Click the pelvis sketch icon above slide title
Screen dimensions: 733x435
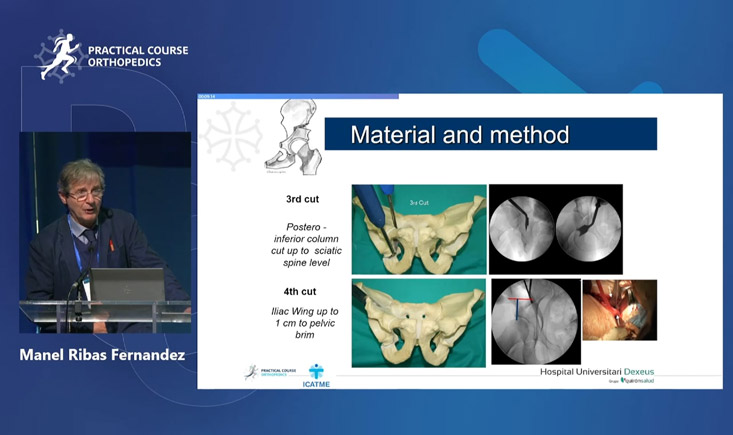click(x=292, y=137)
